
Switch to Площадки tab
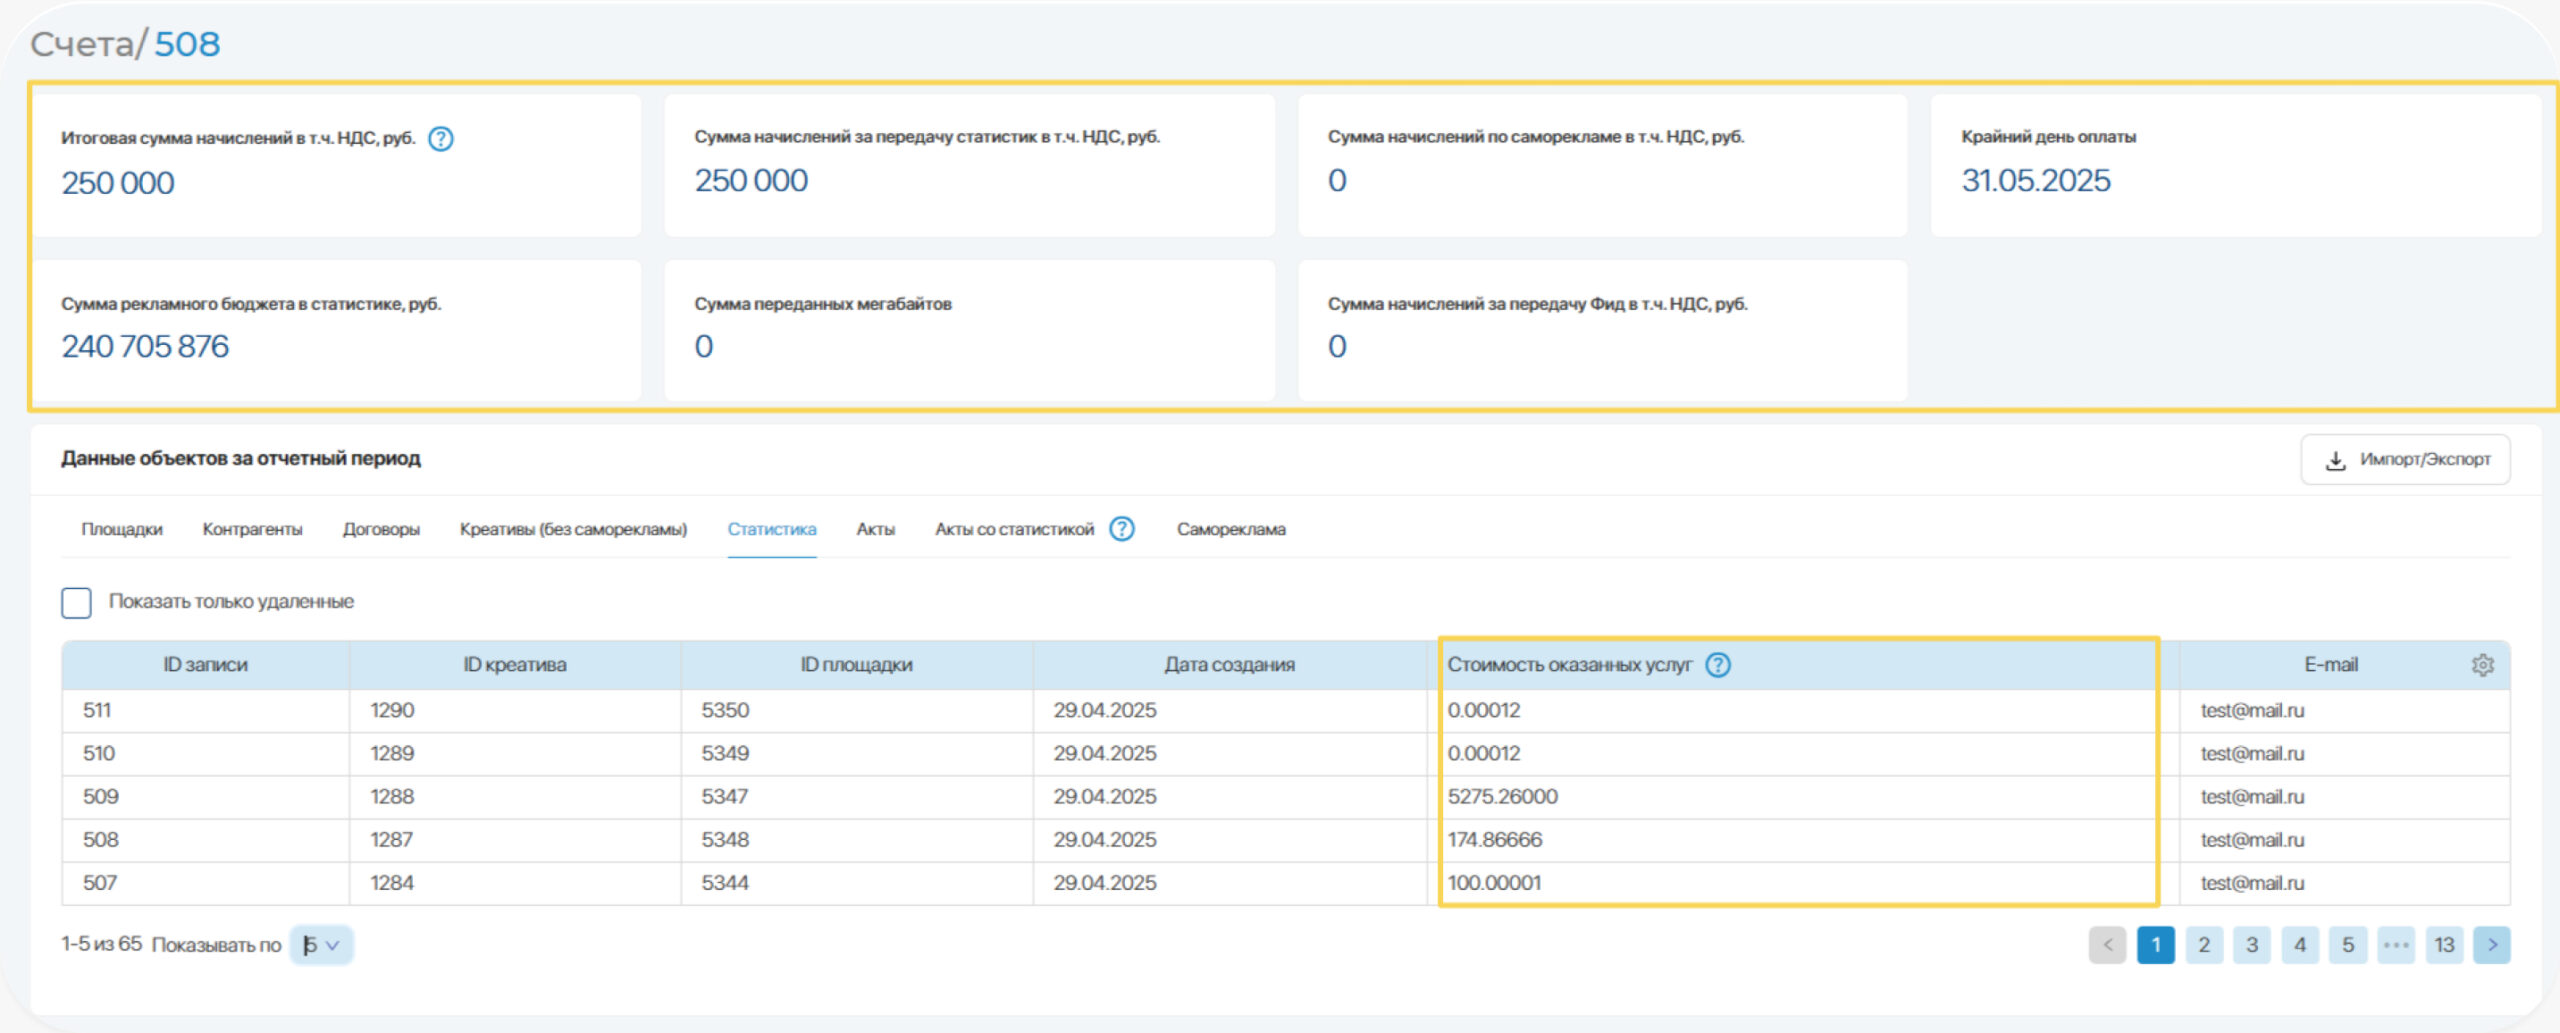coord(122,529)
